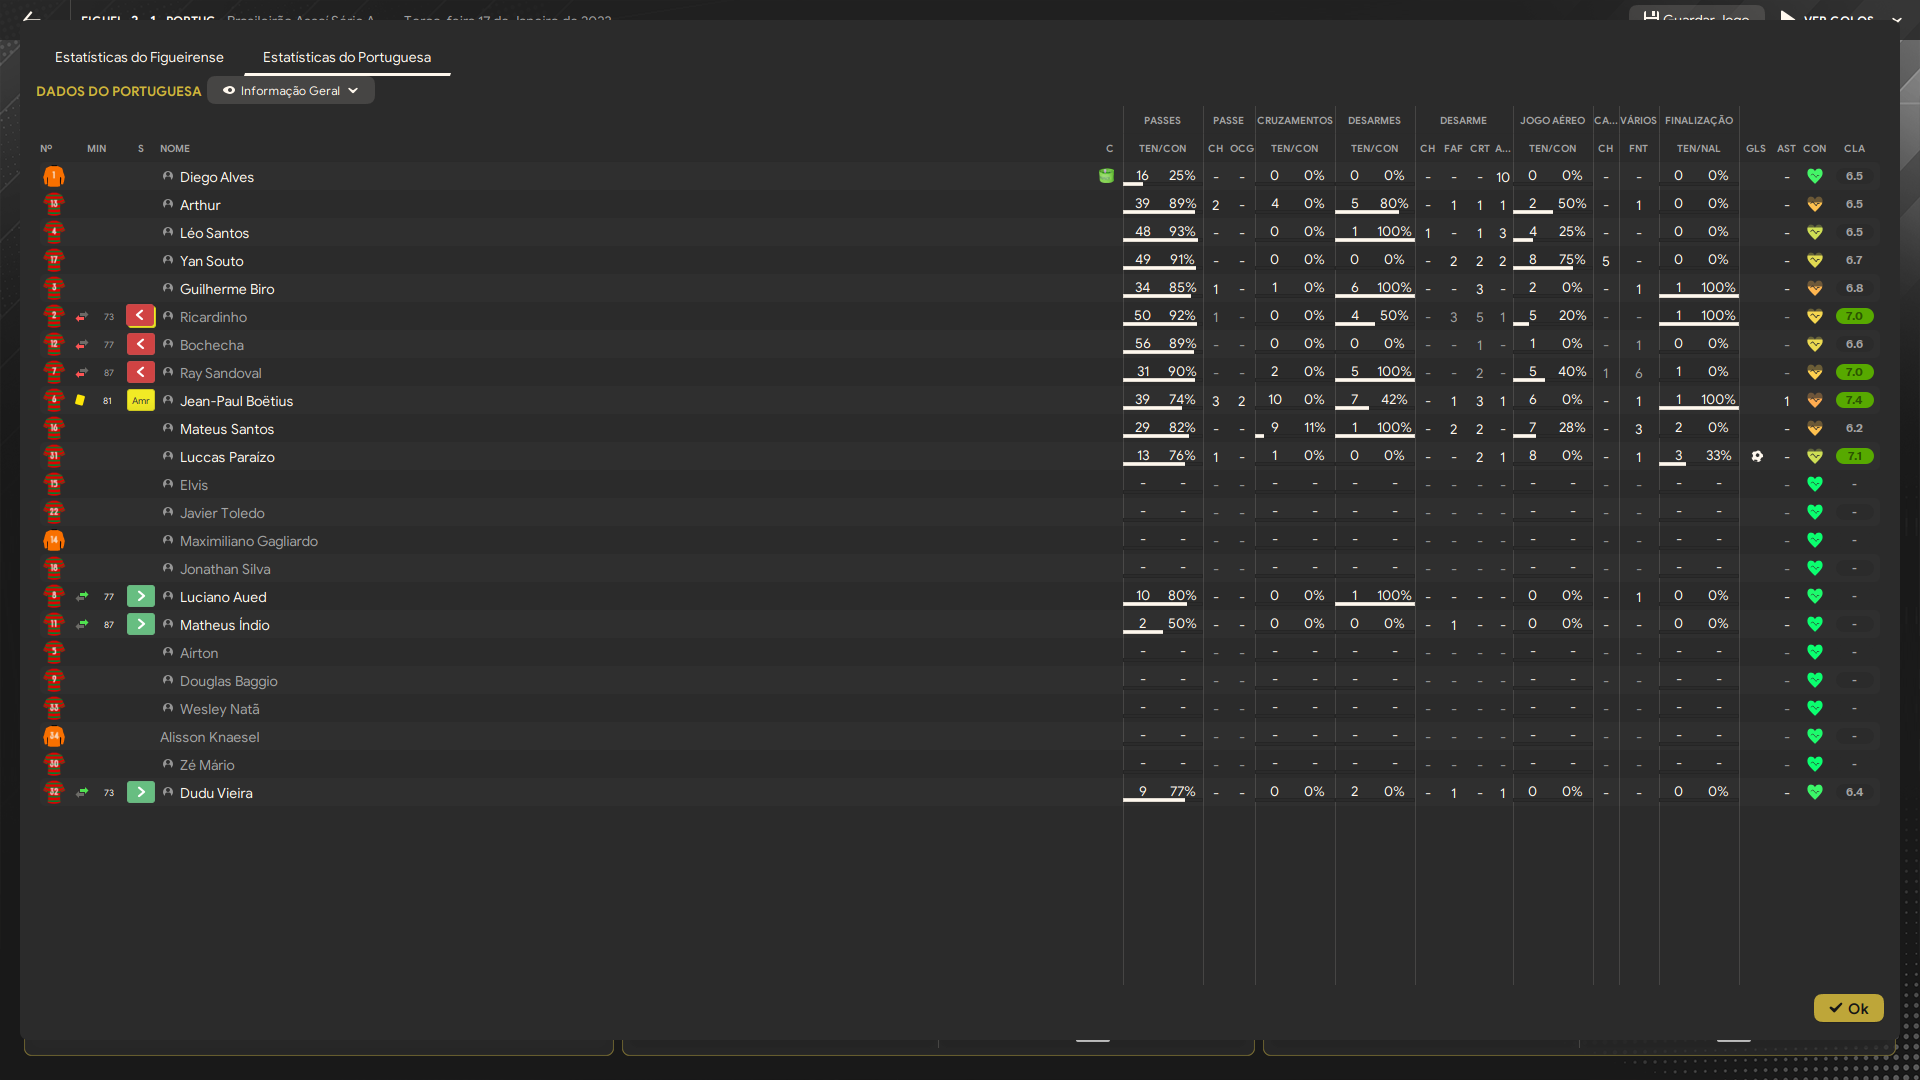
Task: Open Mateus Santos player profile
Action: pos(227,429)
